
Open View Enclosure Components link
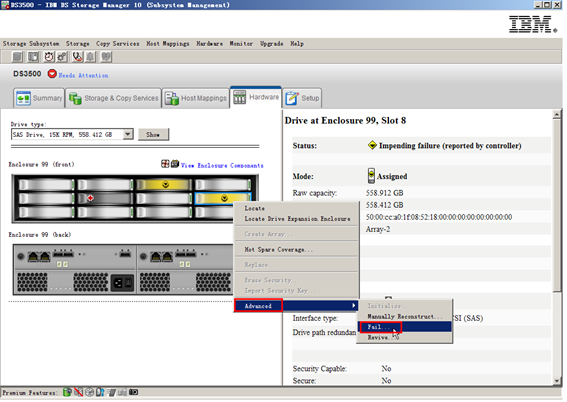(222, 166)
